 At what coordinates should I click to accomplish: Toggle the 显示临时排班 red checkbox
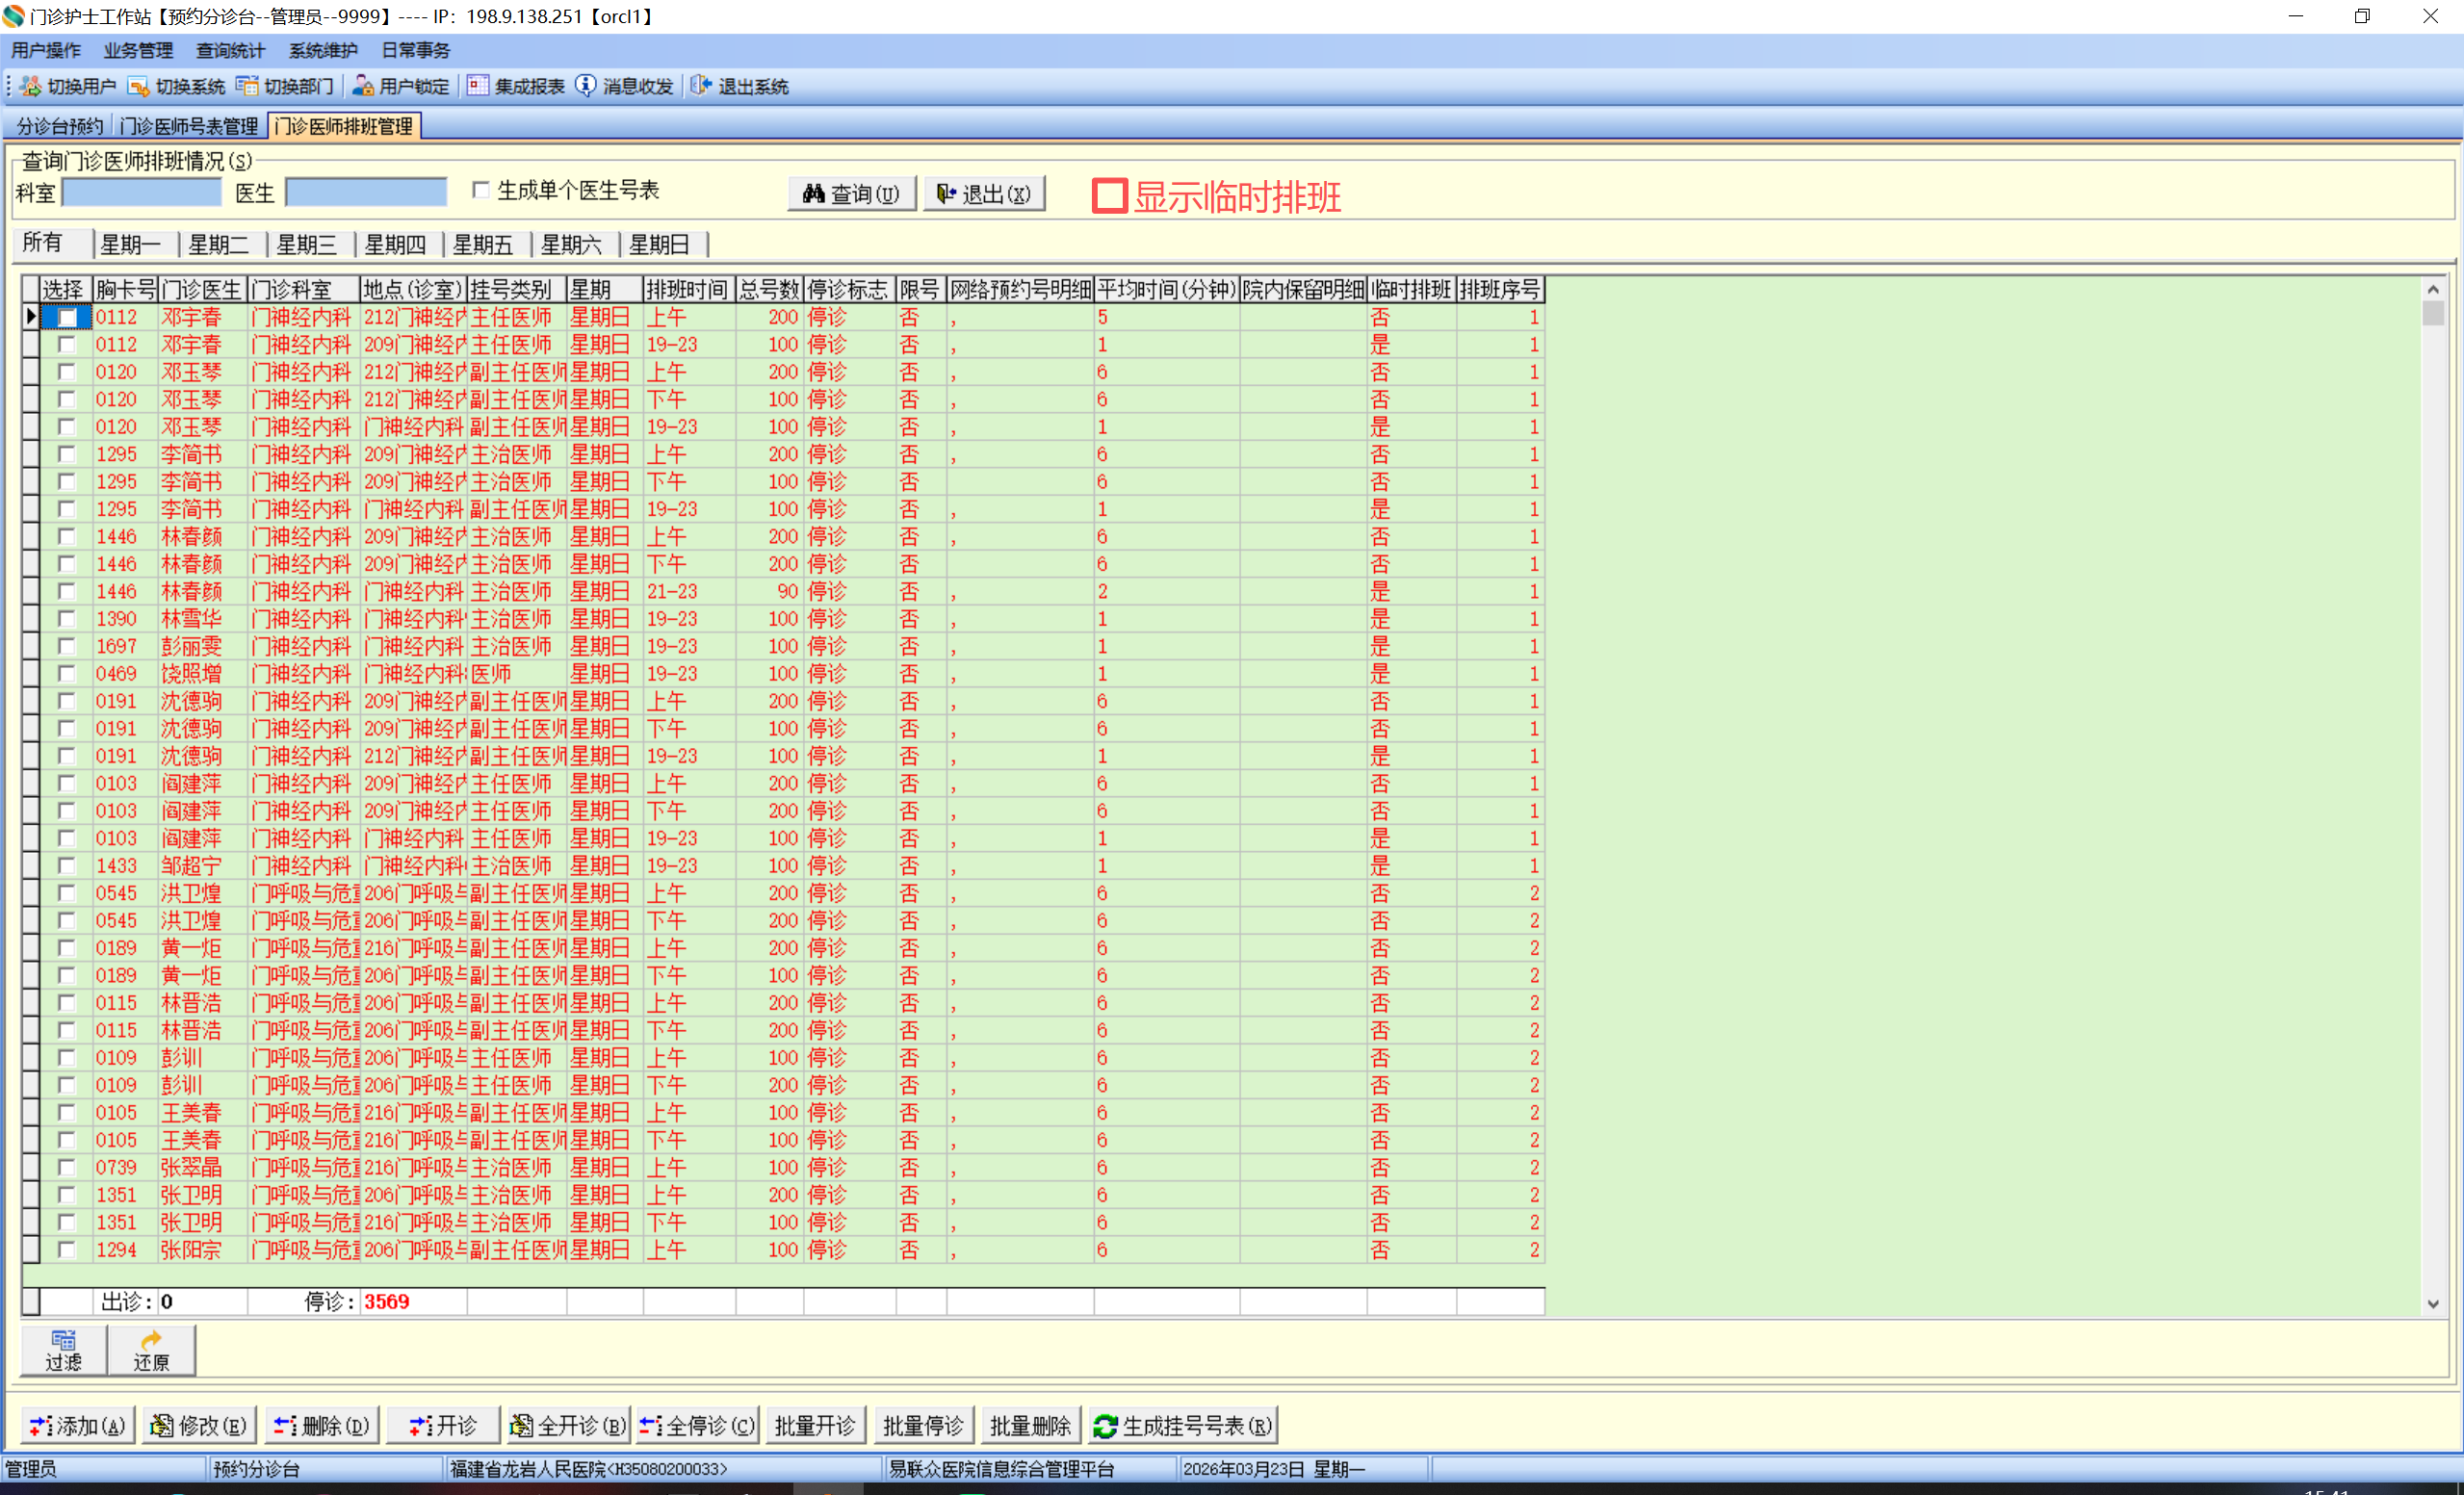point(1109,196)
